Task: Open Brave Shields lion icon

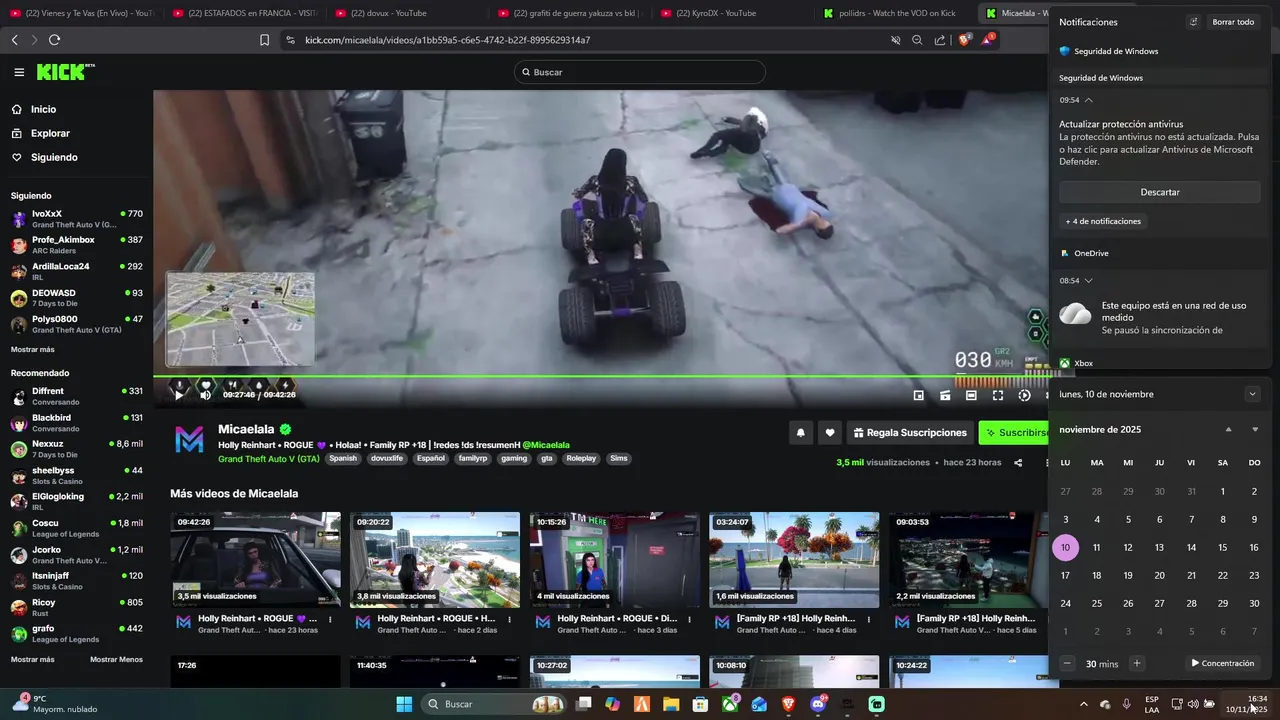Action: coord(965,40)
